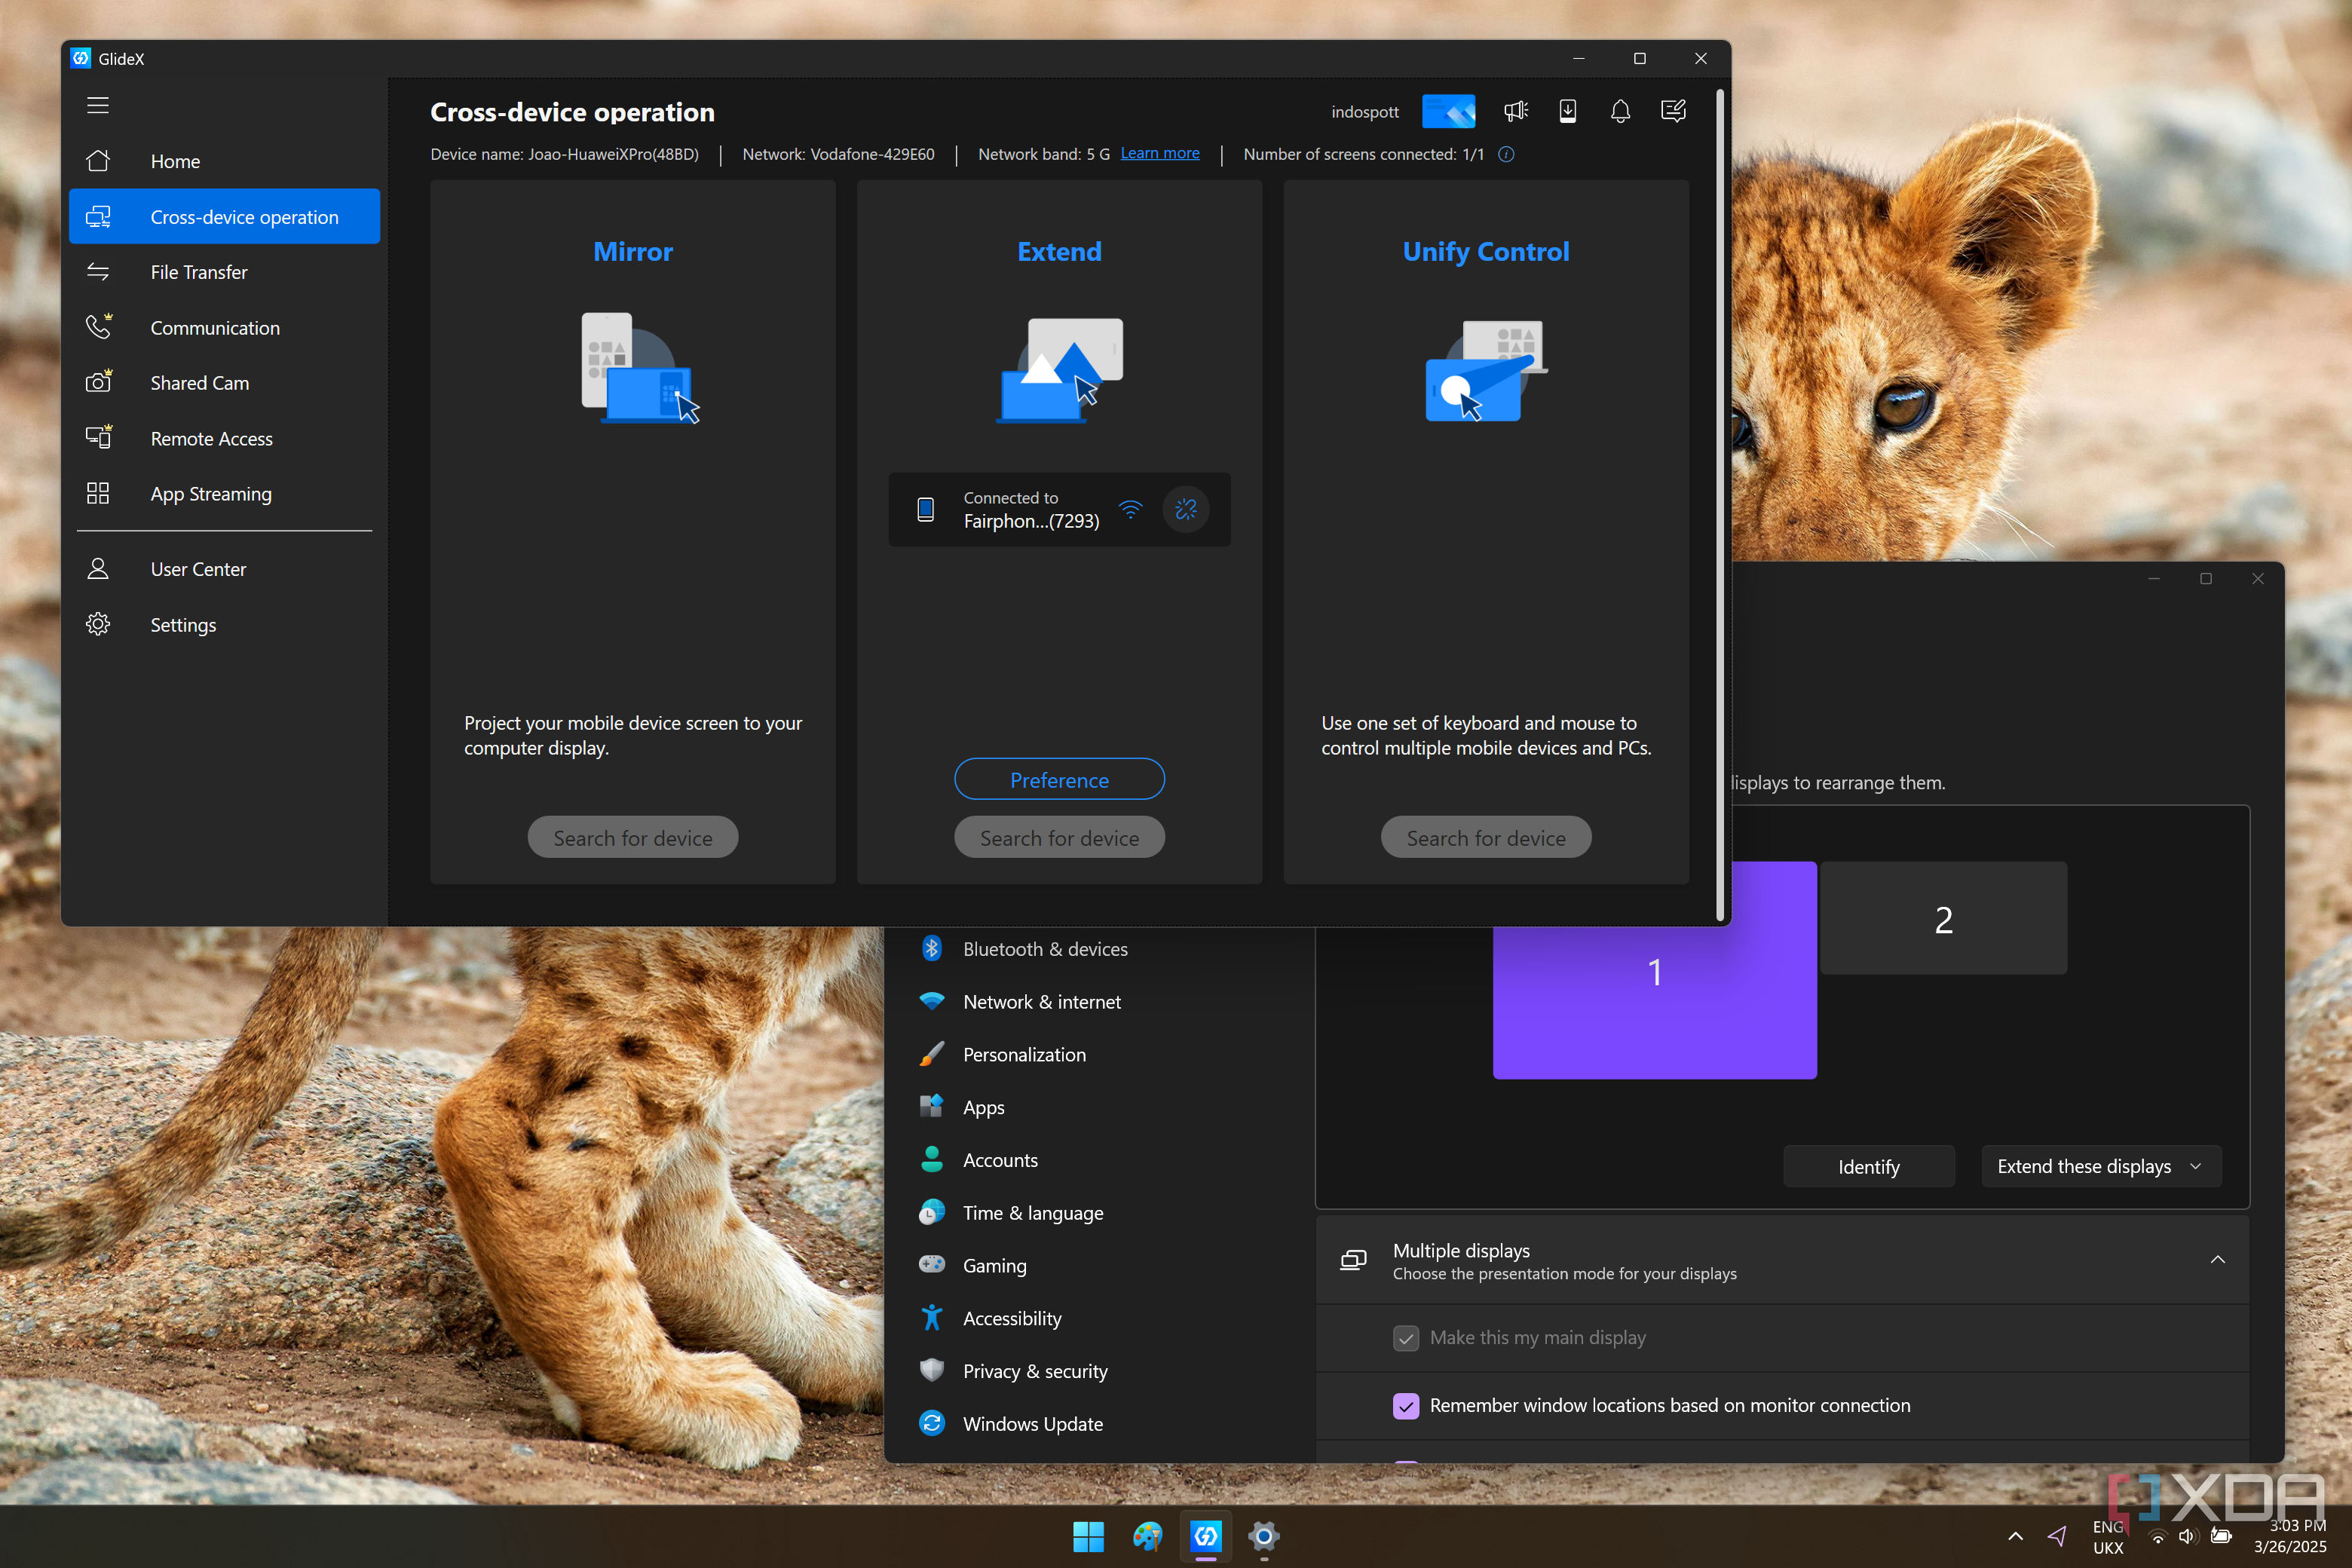The image size is (2352, 1568).
Task: Open the GlideX taskbar icon
Action: coord(1206,1536)
